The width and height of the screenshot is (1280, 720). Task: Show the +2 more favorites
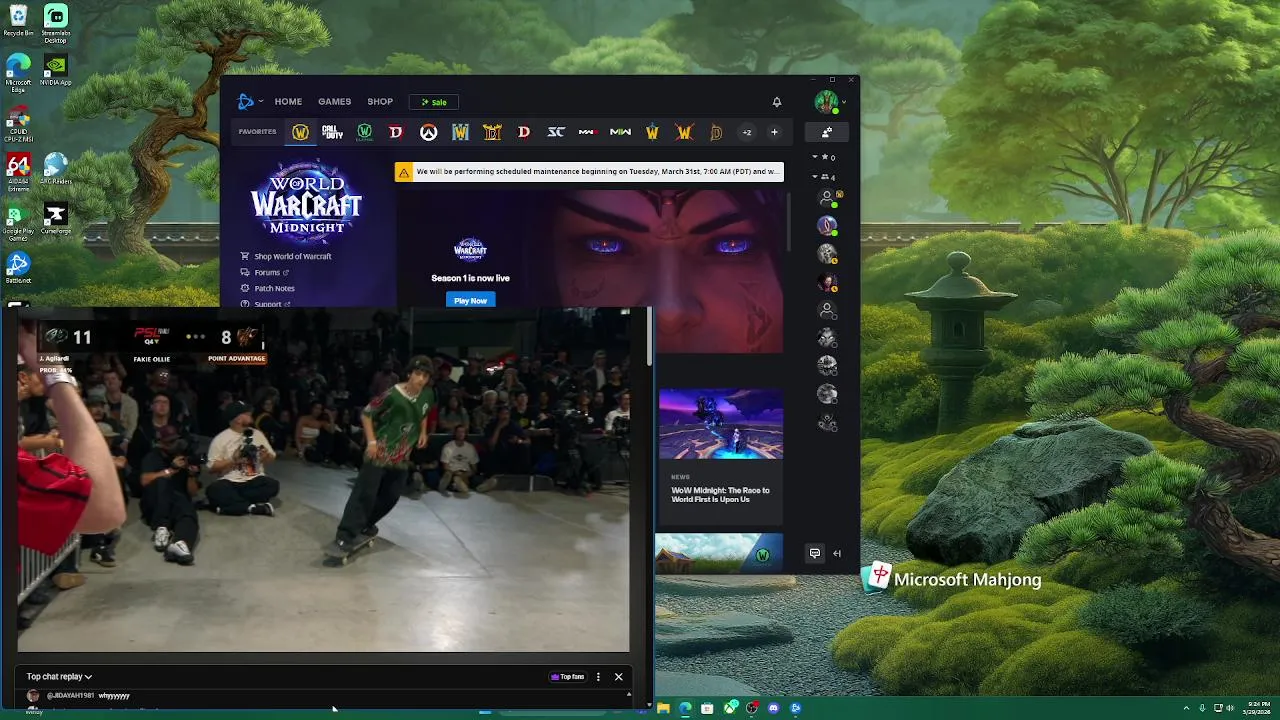pos(746,132)
